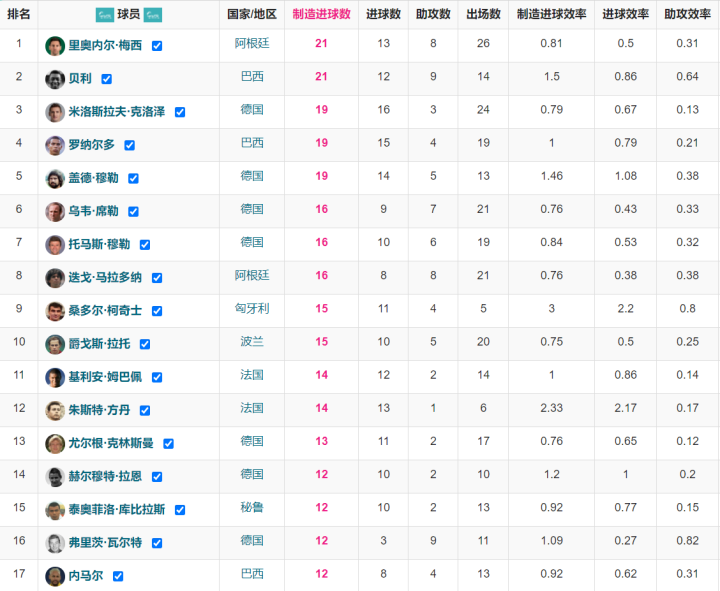Image resolution: width=720 pixels, height=591 pixels.
Task: Click the avatar beside 内马尔
Action: [54, 576]
